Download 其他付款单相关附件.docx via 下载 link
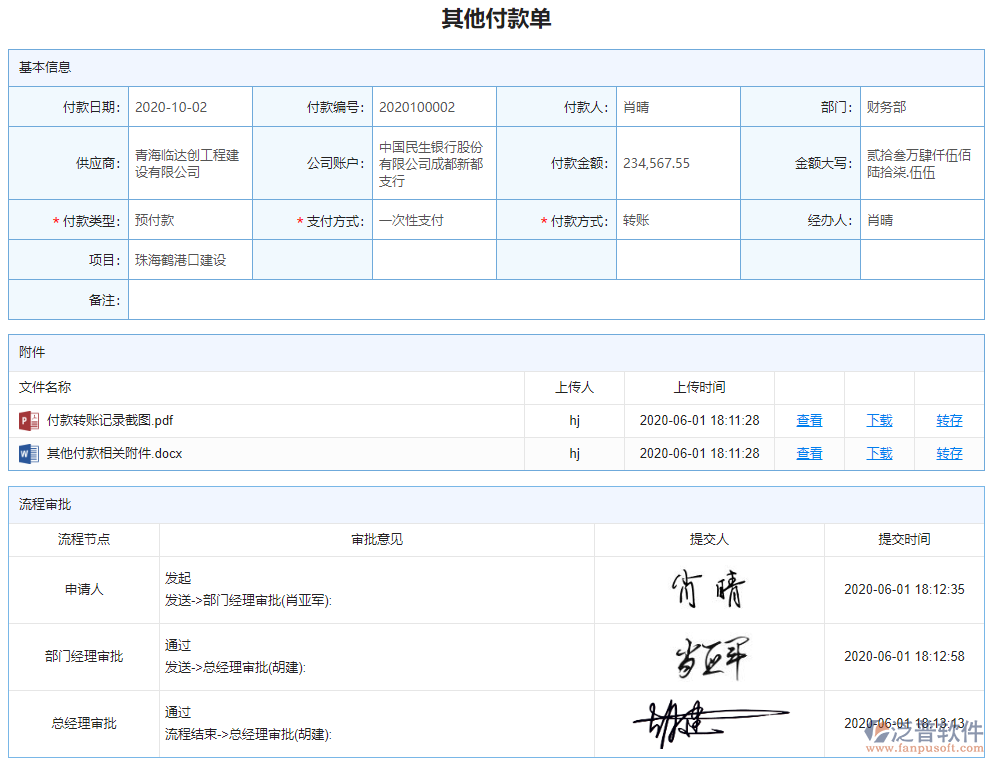The image size is (994, 764). (x=879, y=453)
